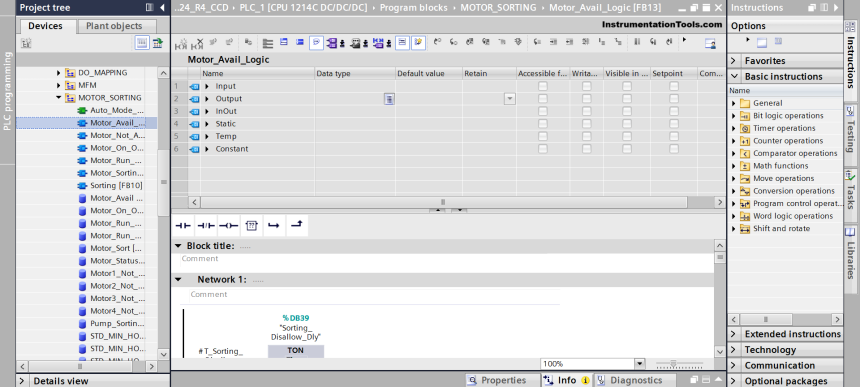Image resolution: width=860 pixels, height=387 pixels.
Task: Click the Info tab yellow indicator icon
Action: pyautogui.click(x=585, y=380)
